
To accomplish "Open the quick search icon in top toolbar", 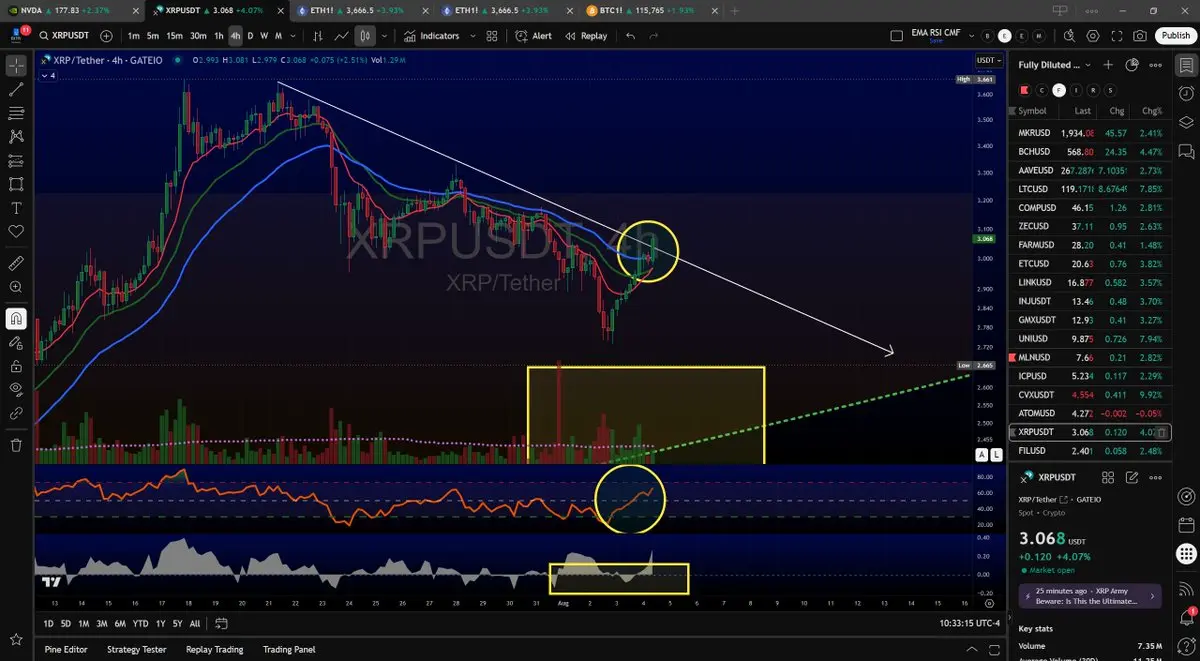I will click(x=1069, y=36).
